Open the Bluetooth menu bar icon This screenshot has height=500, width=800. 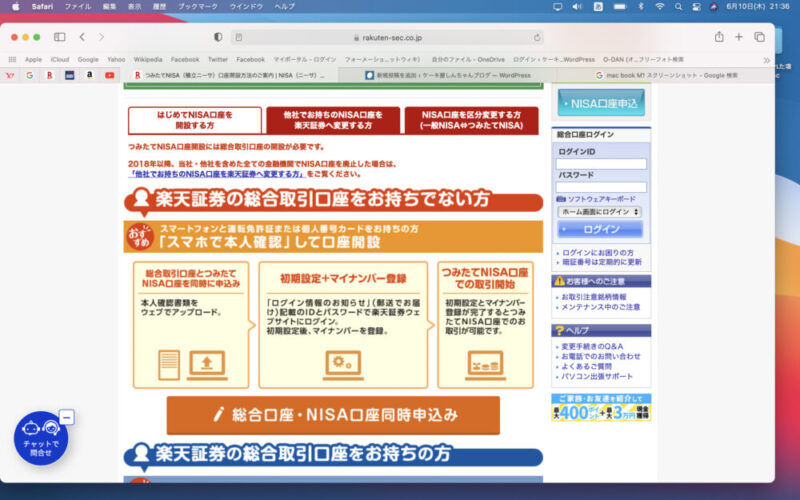point(641,7)
